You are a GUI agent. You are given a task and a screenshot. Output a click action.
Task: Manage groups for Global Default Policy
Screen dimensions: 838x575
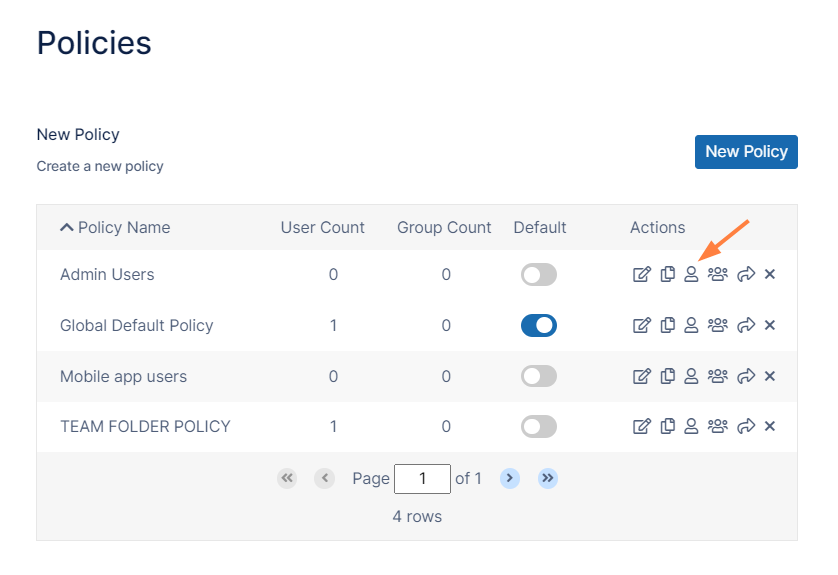tap(718, 325)
